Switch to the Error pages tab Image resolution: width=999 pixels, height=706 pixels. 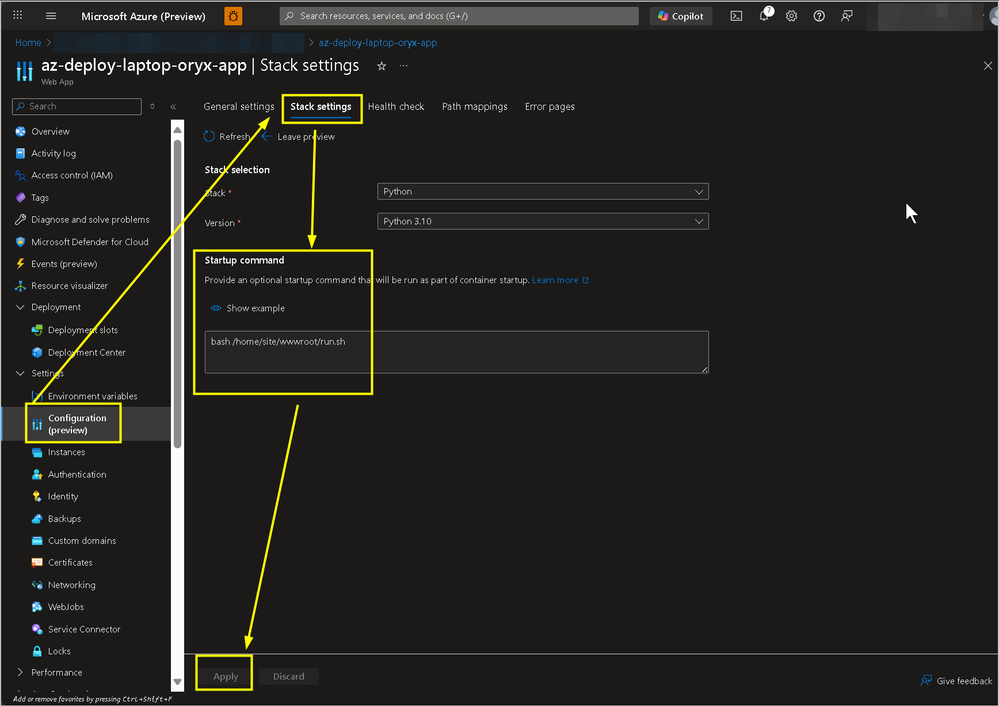[550, 106]
